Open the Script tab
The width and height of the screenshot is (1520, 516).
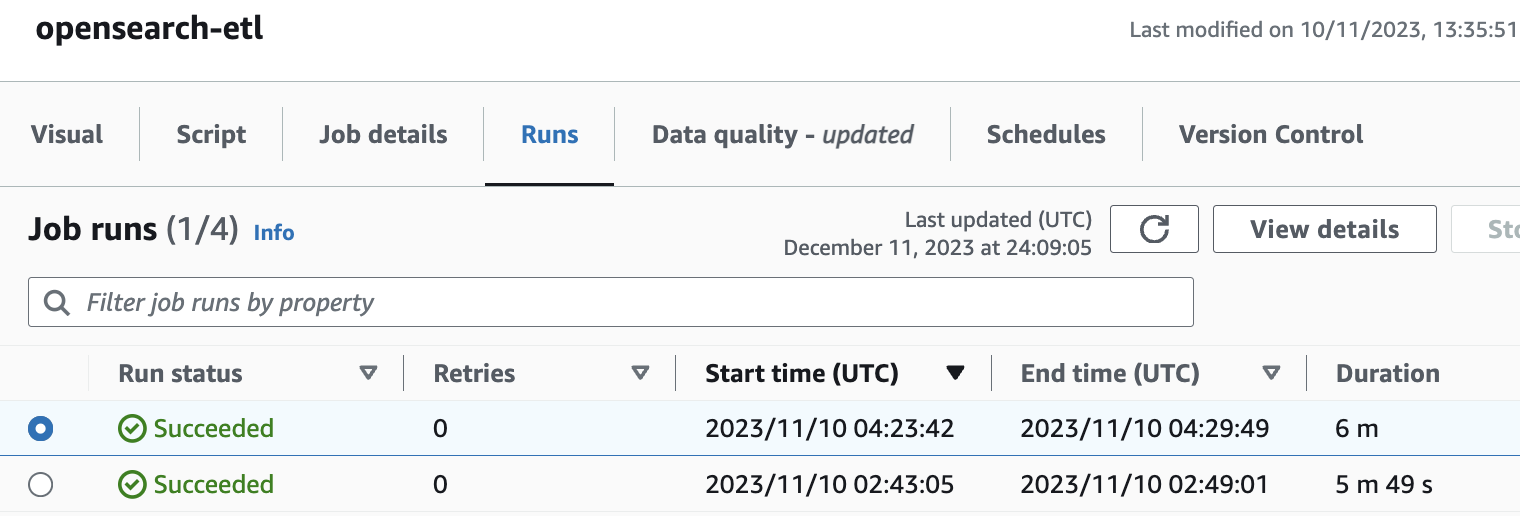pos(211,135)
